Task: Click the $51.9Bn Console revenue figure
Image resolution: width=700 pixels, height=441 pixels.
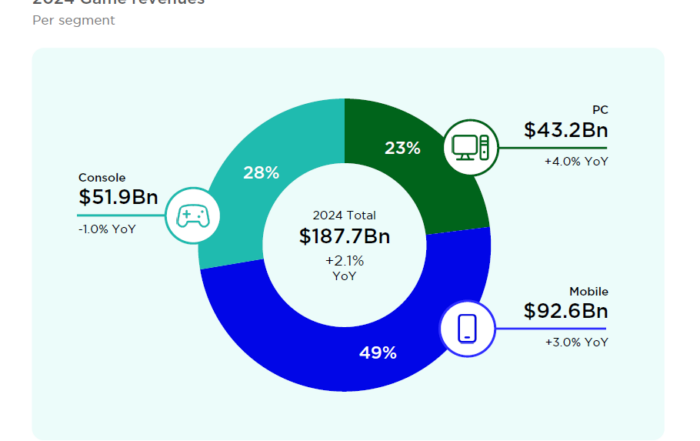Action: (118, 198)
